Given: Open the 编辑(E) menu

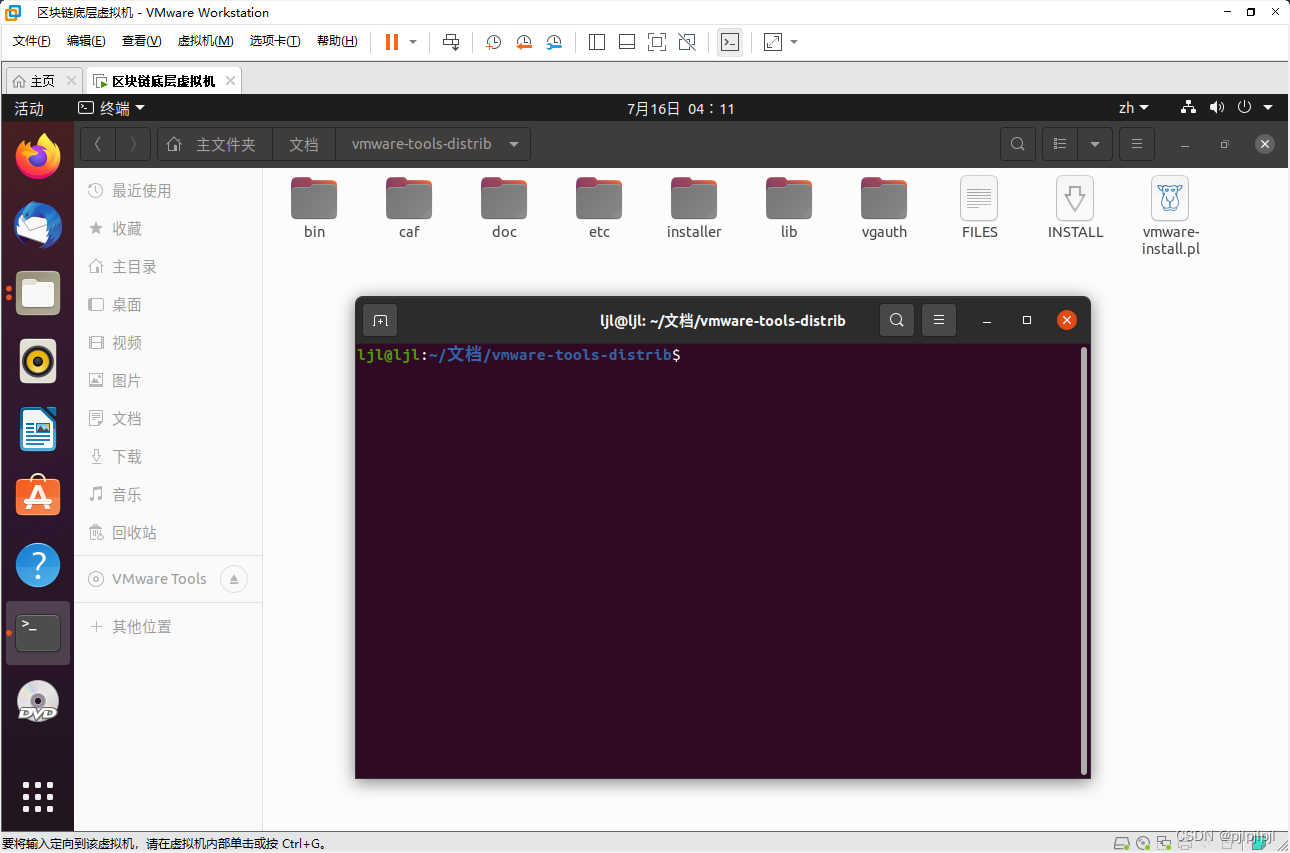Looking at the screenshot, I should tap(86, 41).
